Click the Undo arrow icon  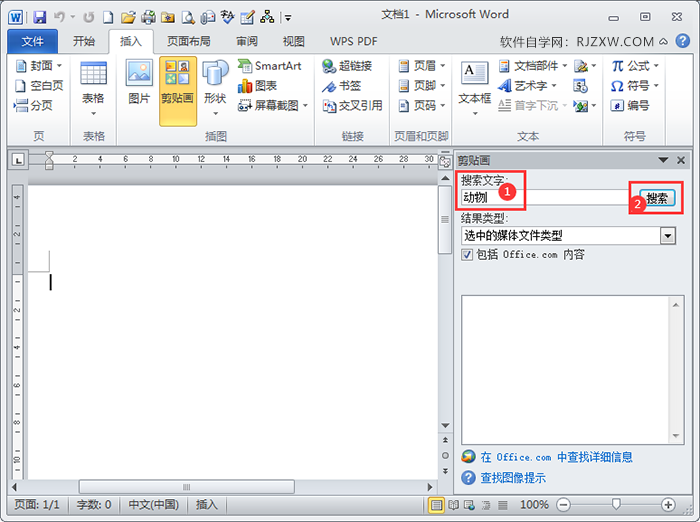(x=59, y=17)
